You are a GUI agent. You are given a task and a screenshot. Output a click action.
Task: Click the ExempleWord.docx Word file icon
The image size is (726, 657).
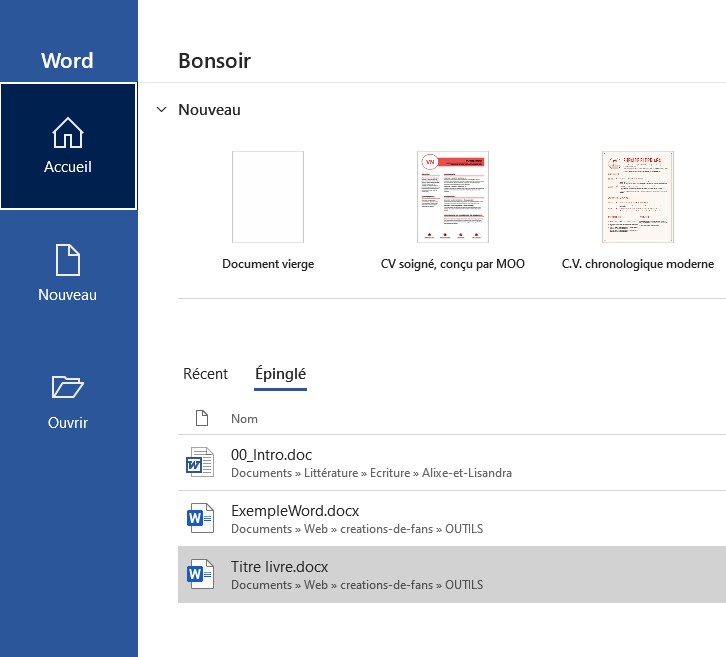coord(200,519)
